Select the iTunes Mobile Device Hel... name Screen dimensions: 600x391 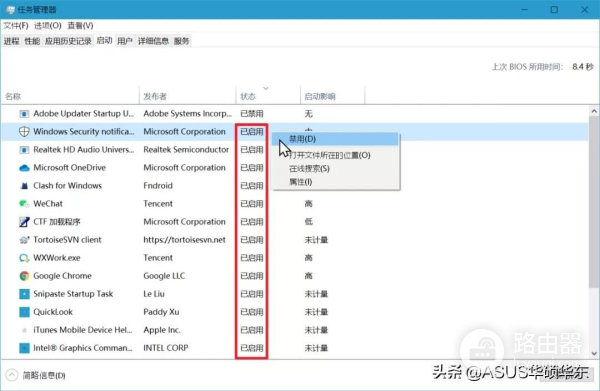point(83,330)
